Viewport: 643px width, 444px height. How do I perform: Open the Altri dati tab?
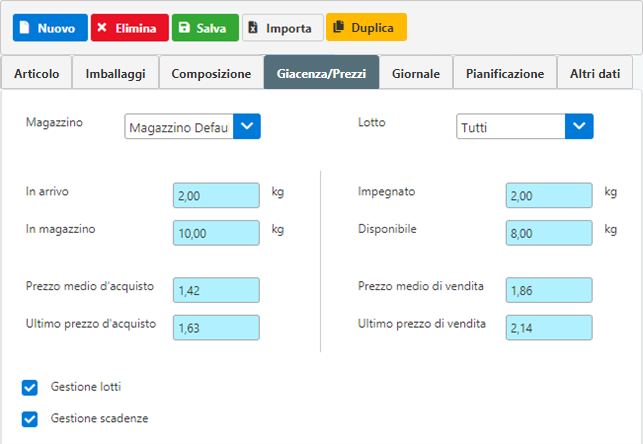click(x=595, y=73)
